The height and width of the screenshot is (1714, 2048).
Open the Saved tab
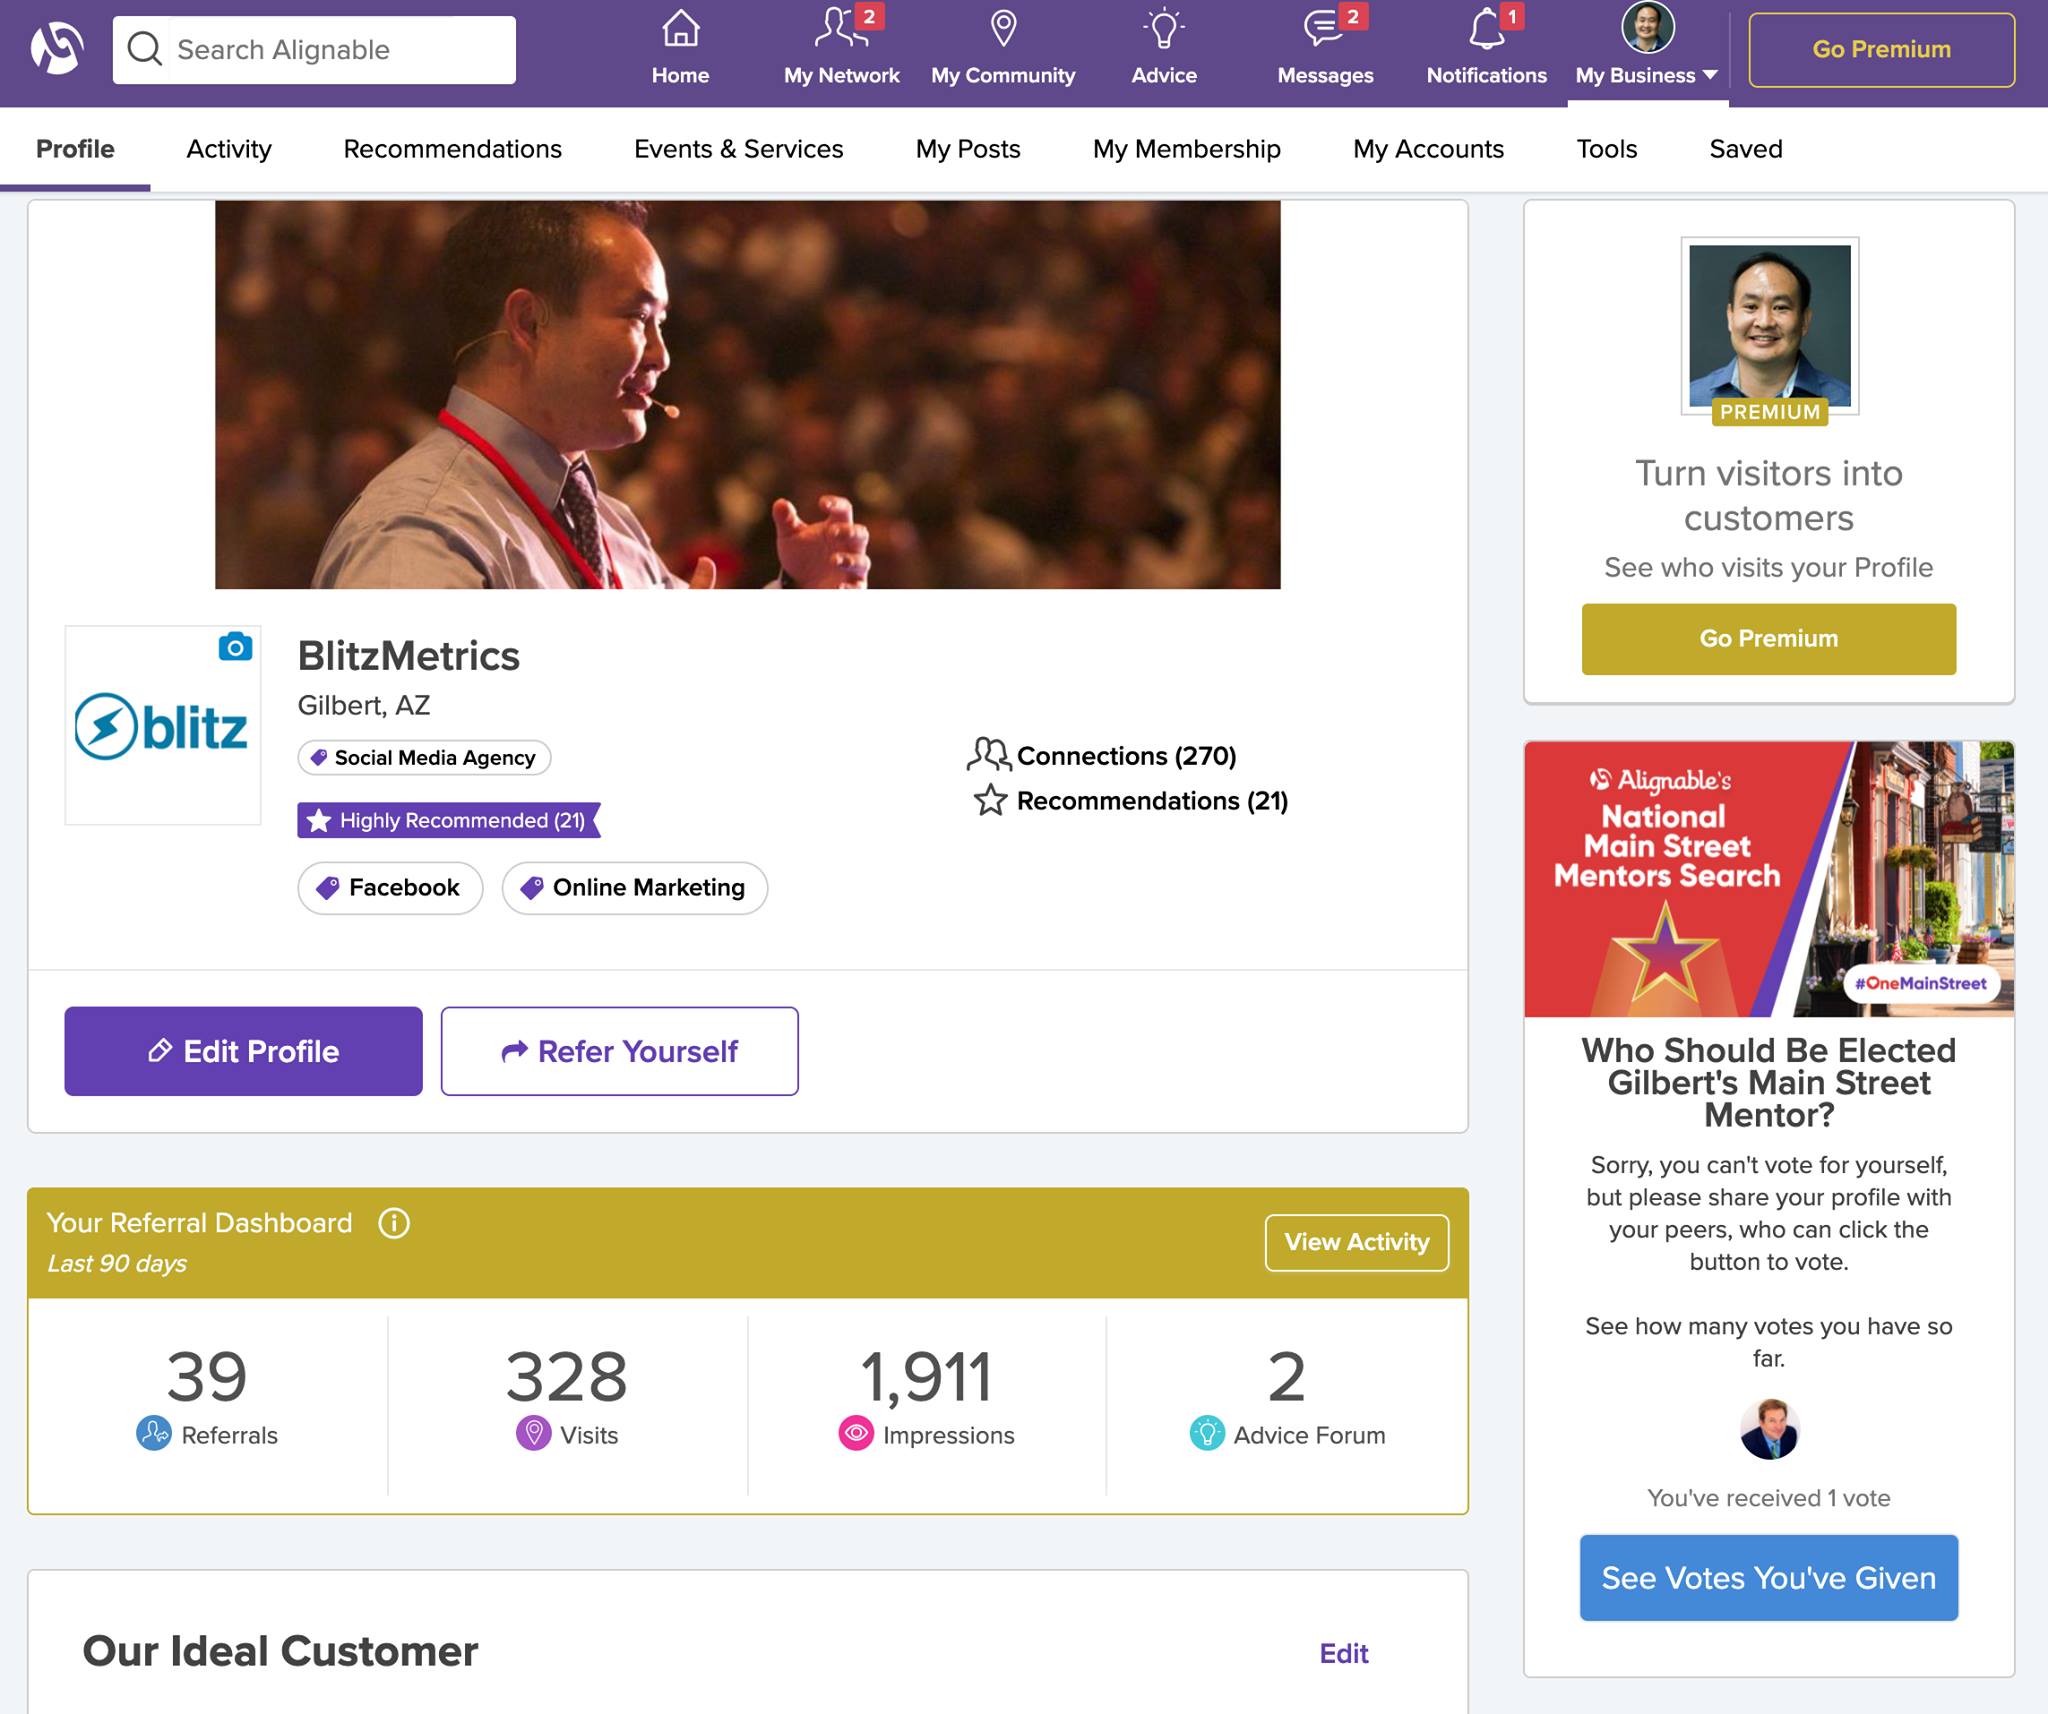pos(1746,149)
